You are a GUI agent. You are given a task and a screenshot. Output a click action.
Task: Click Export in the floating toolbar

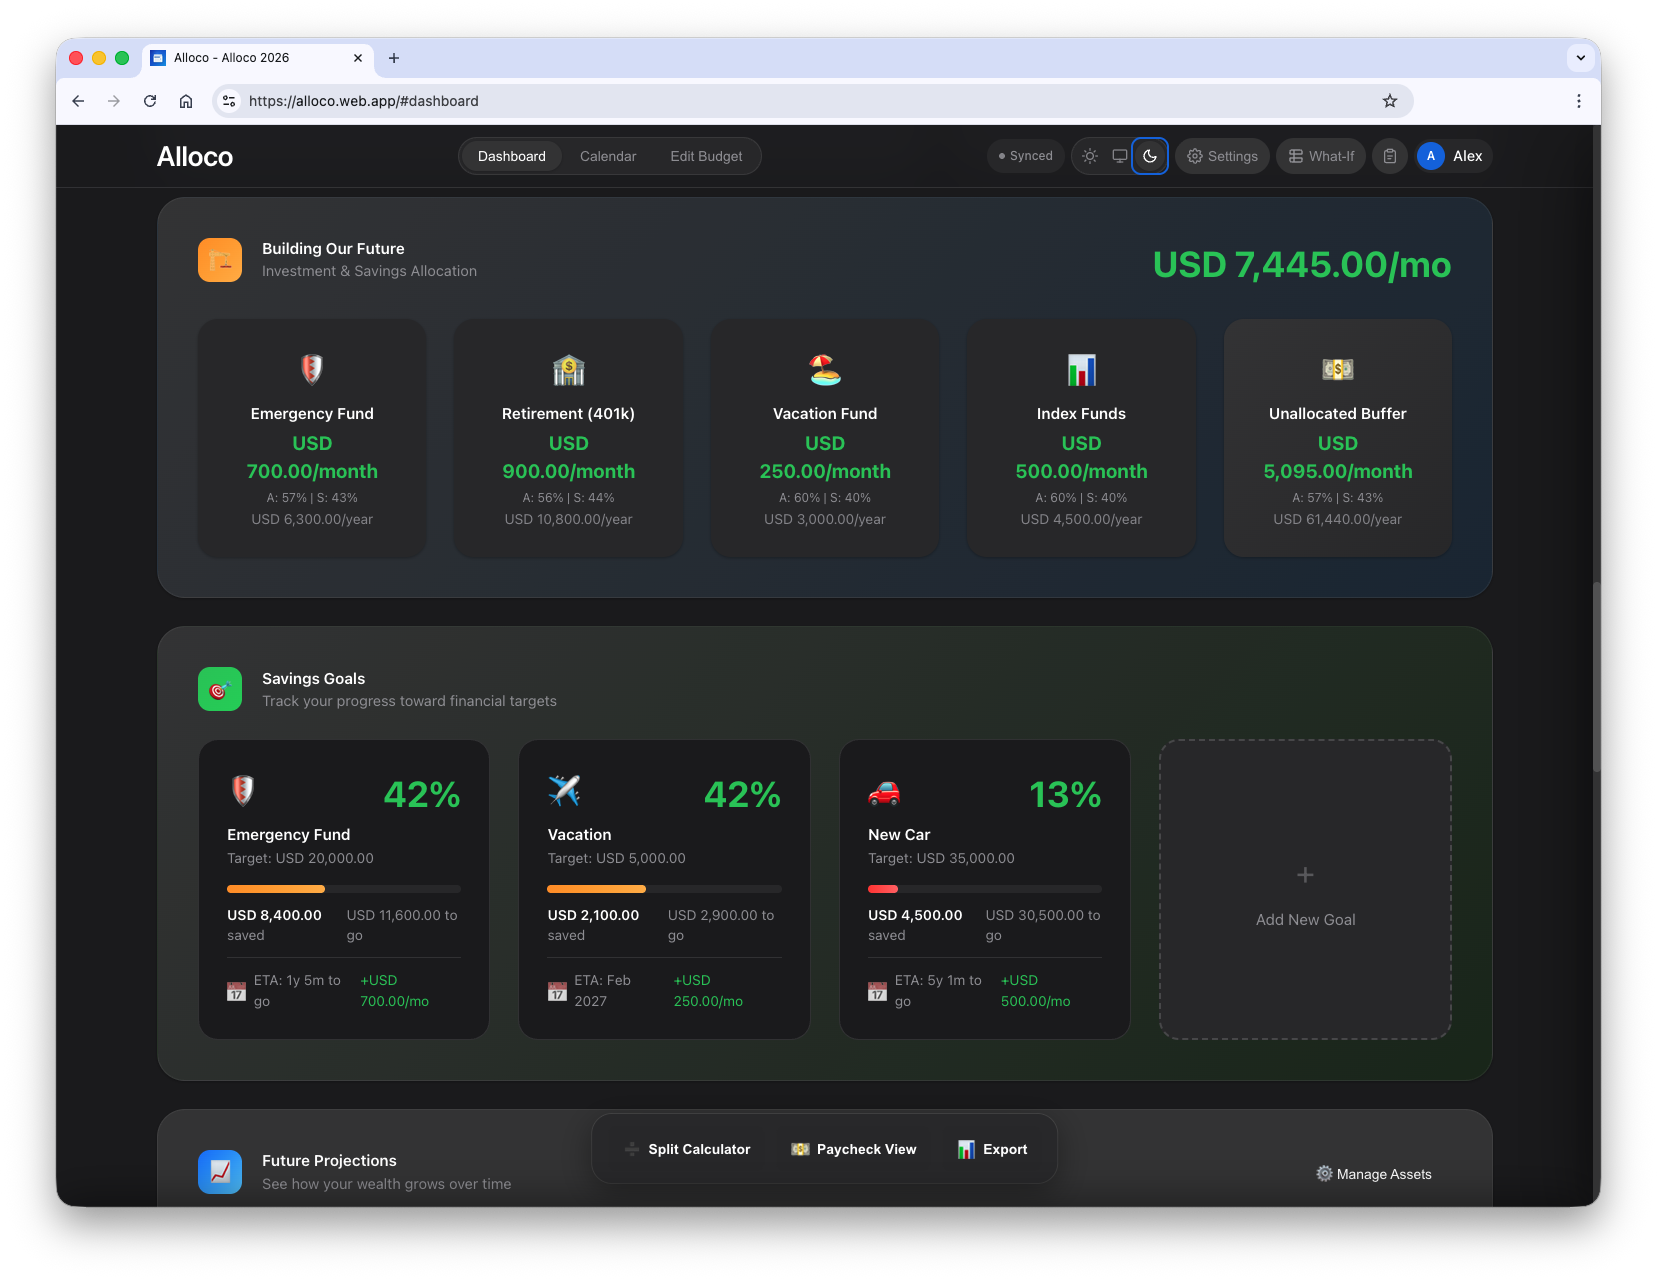click(992, 1149)
